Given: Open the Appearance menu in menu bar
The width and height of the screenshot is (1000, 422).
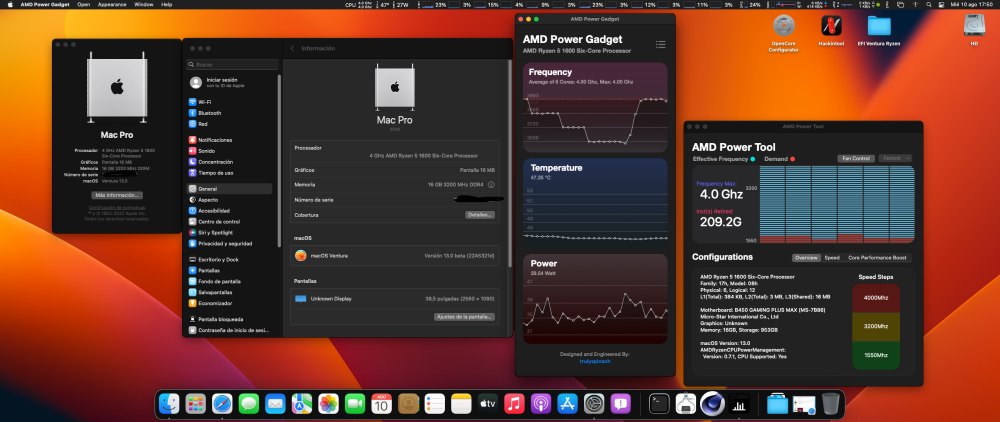Looking at the screenshot, I should point(111,4).
